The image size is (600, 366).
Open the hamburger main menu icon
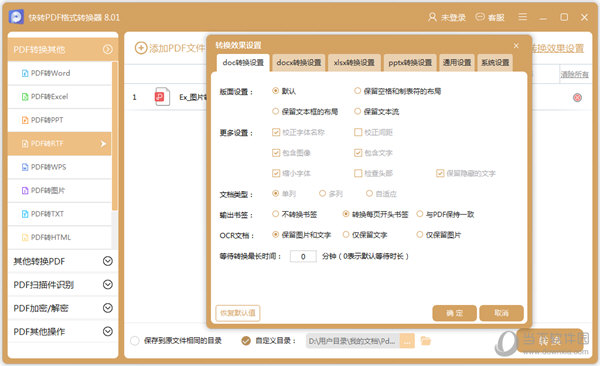522,17
